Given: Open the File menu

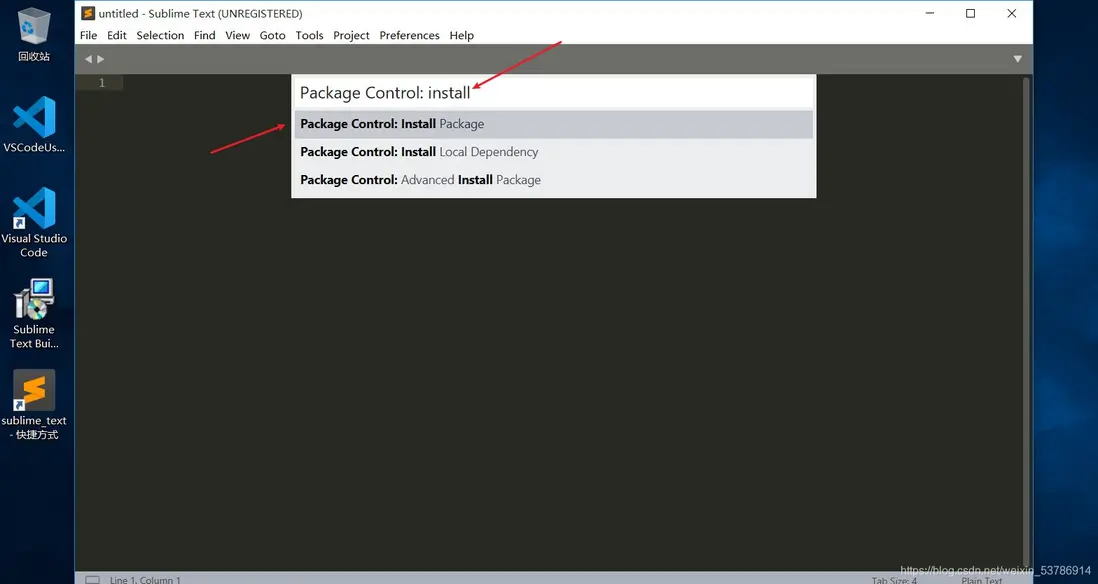Looking at the screenshot, I should point(88,35).
